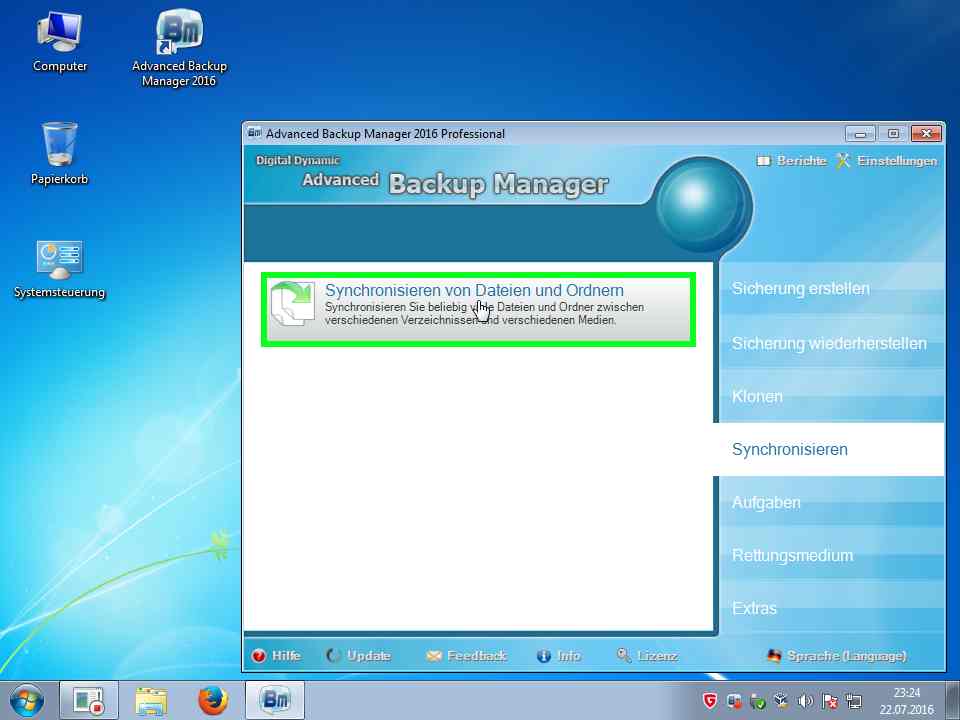Open taskbar clock showing 23:24
The width and height of the screenshot is (960, 720).
tap(906, 701)
